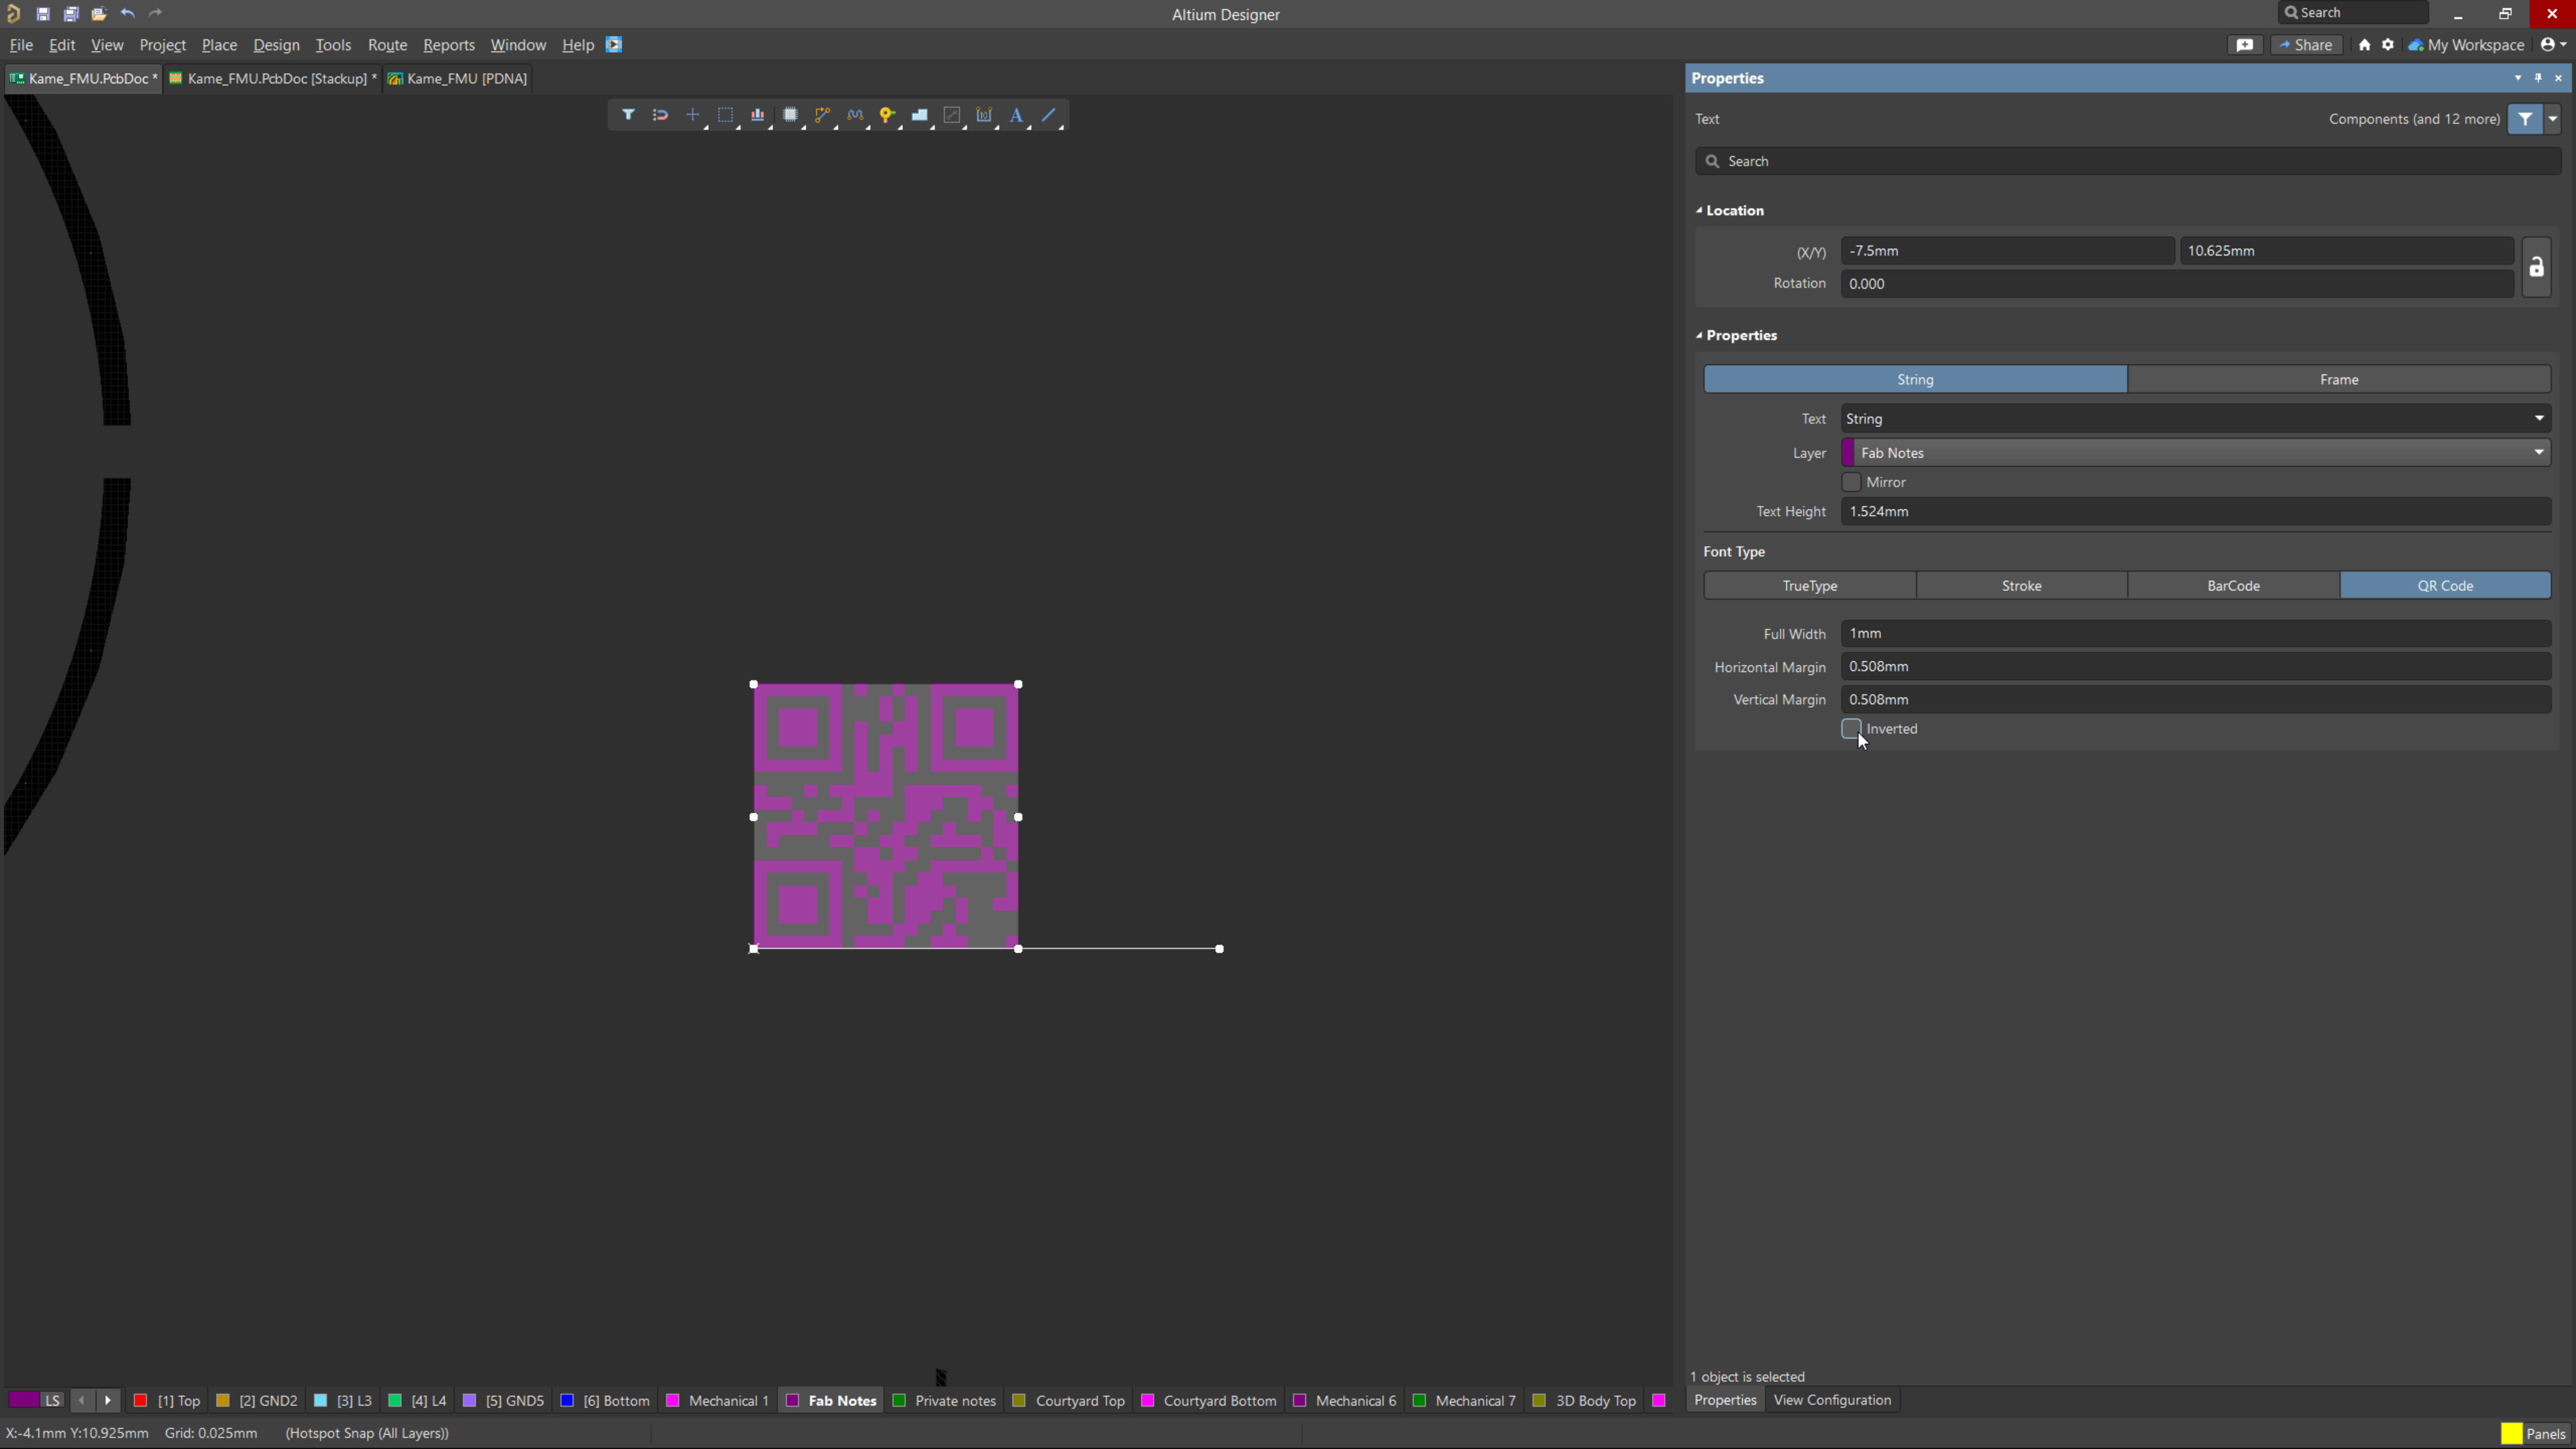Activate the Interactive Routing tool
2576x1449 pixels.
click(822, 115)
